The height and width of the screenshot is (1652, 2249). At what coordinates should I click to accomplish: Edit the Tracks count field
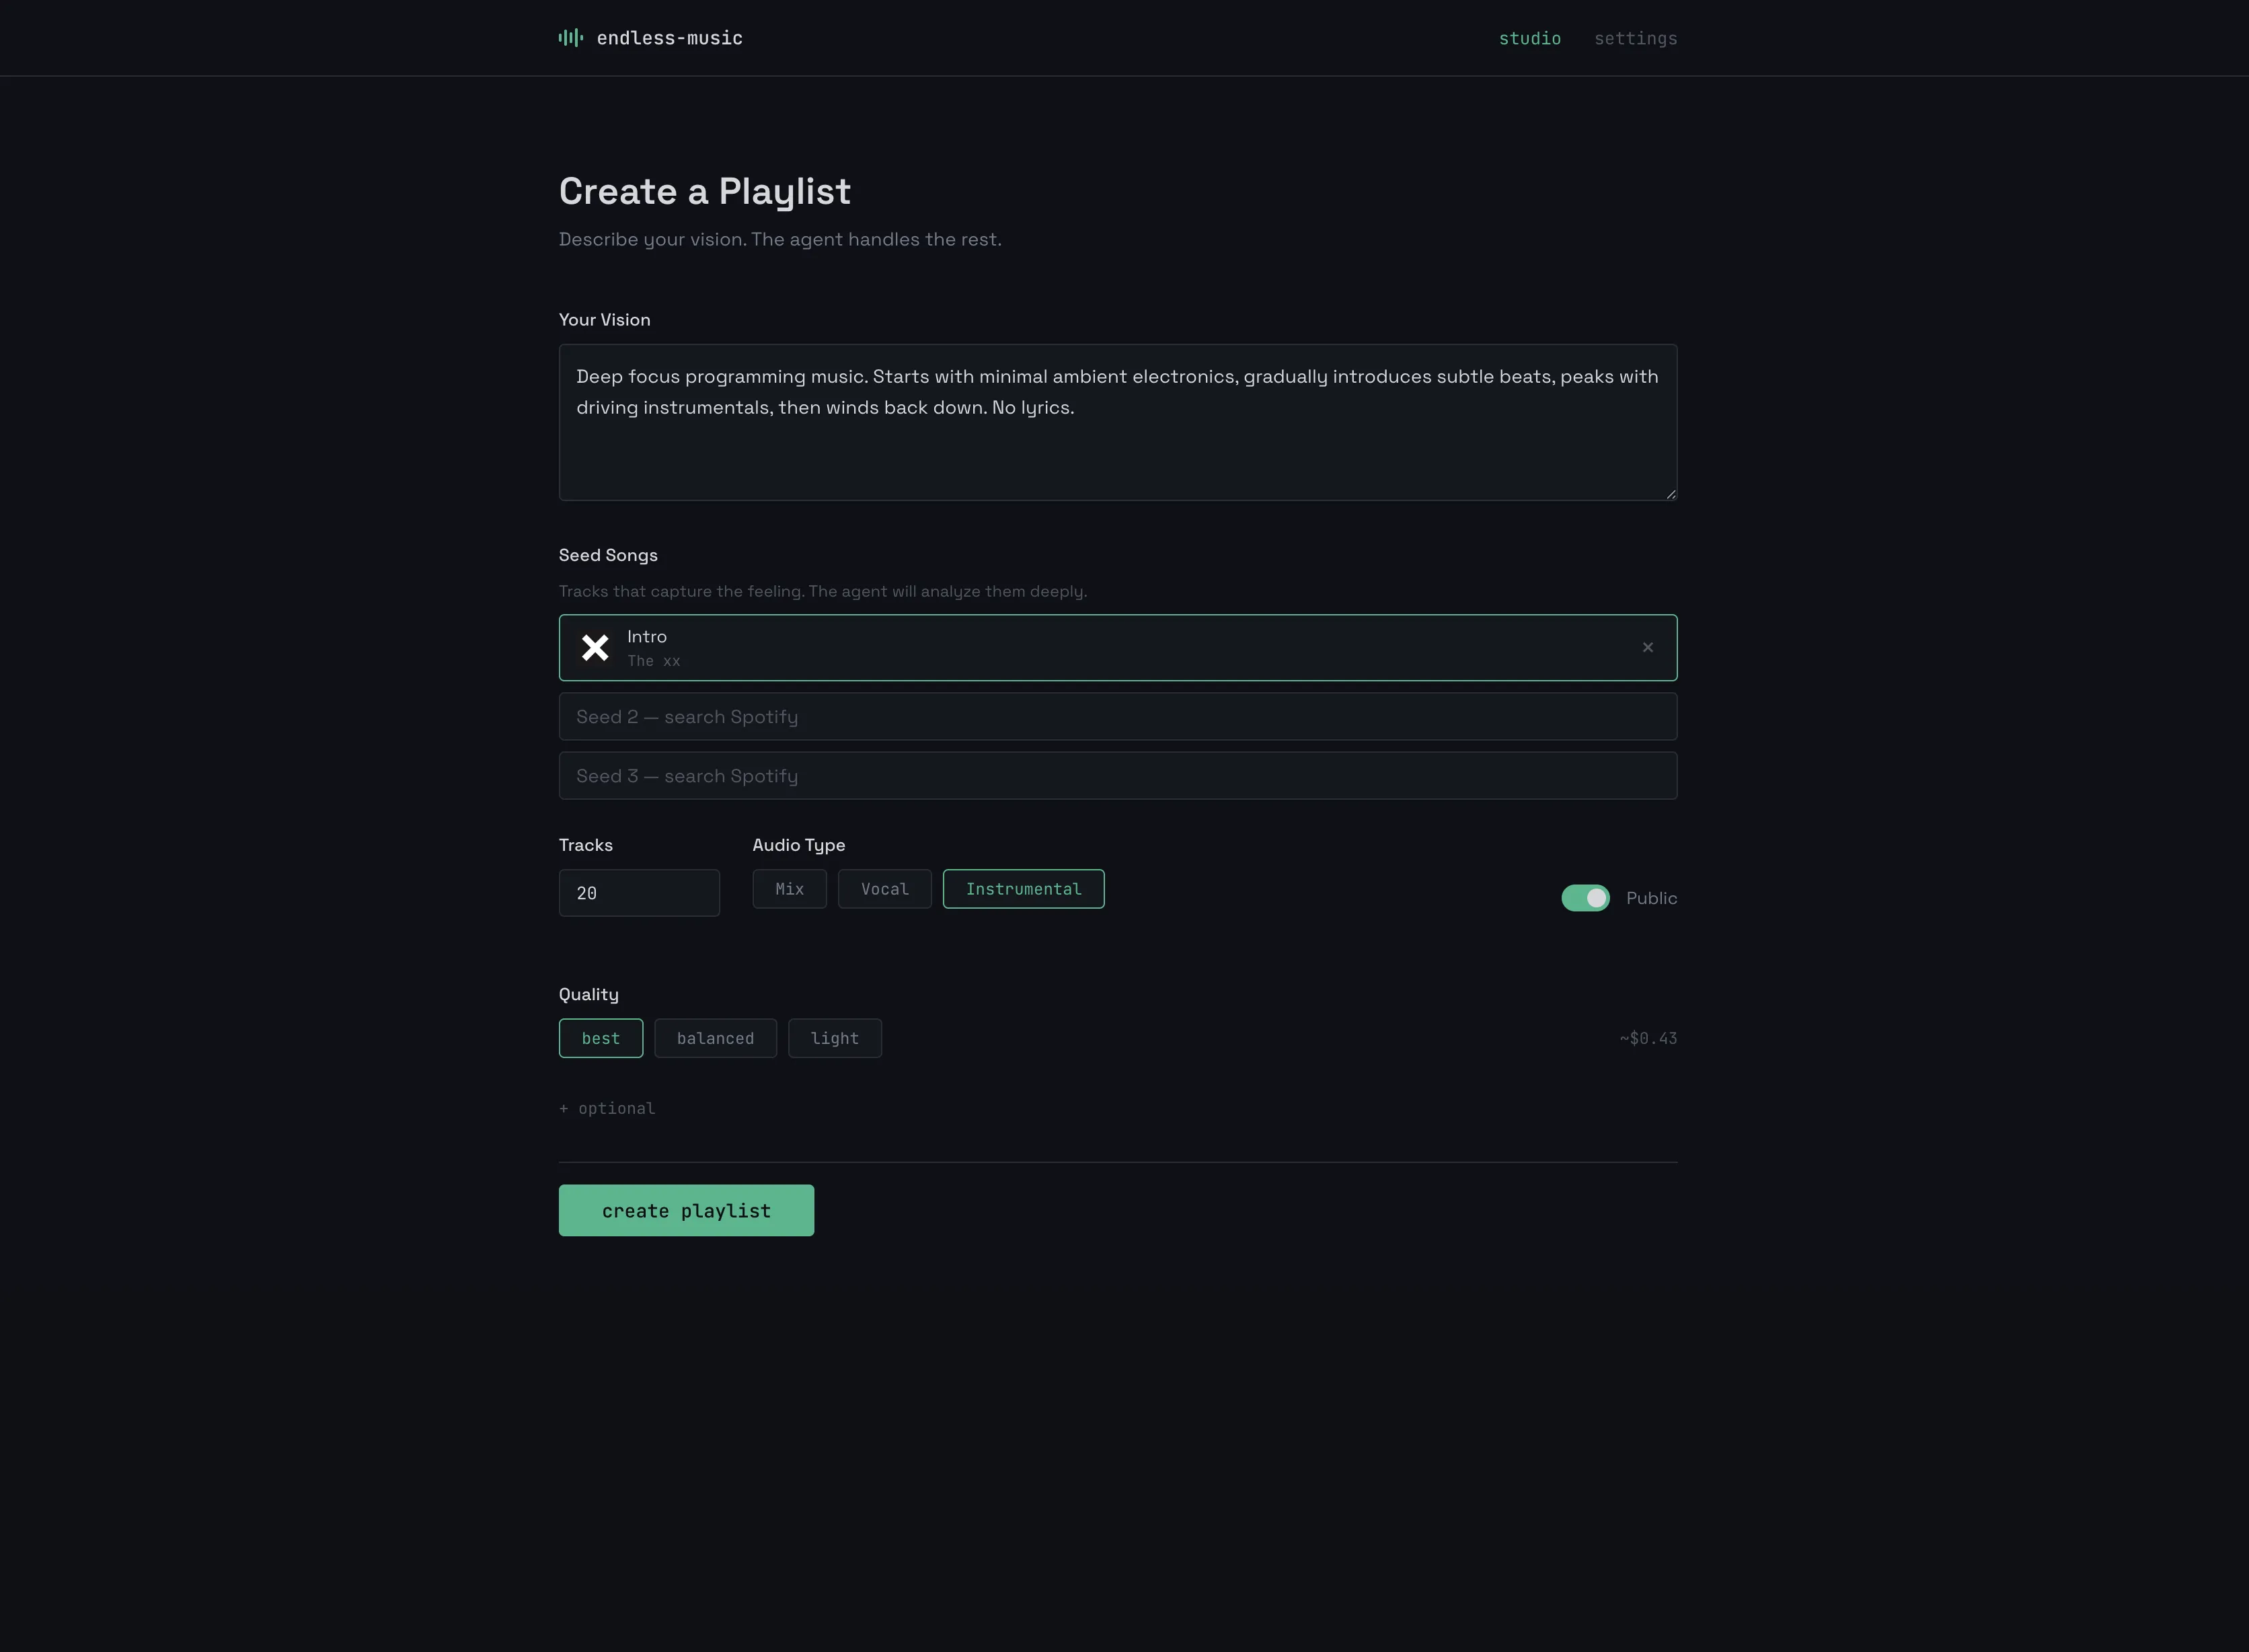(x=639, y=892)
